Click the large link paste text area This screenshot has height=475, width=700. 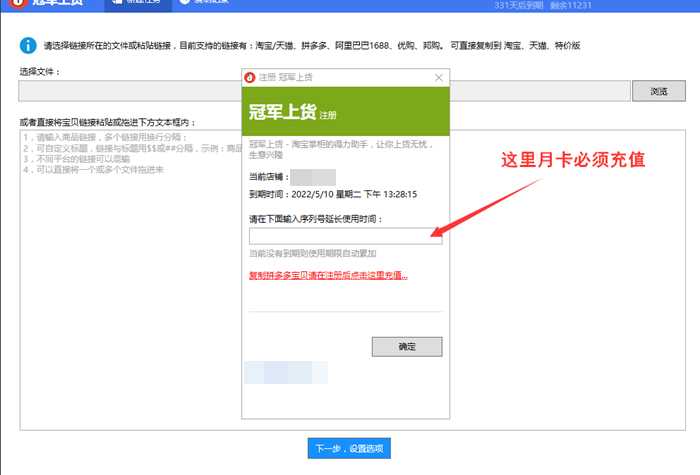click(130, 300)
